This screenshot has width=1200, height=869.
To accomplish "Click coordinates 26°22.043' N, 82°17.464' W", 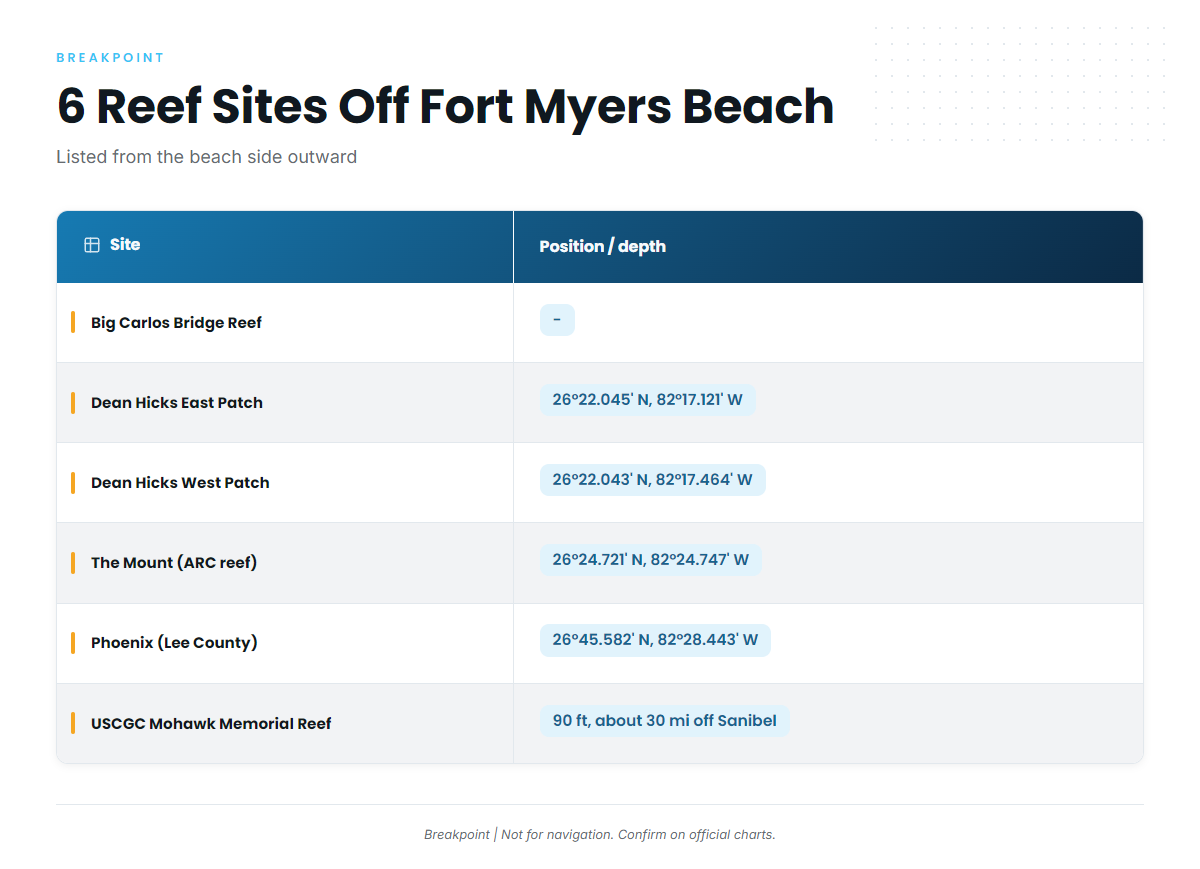I will 653,480.
